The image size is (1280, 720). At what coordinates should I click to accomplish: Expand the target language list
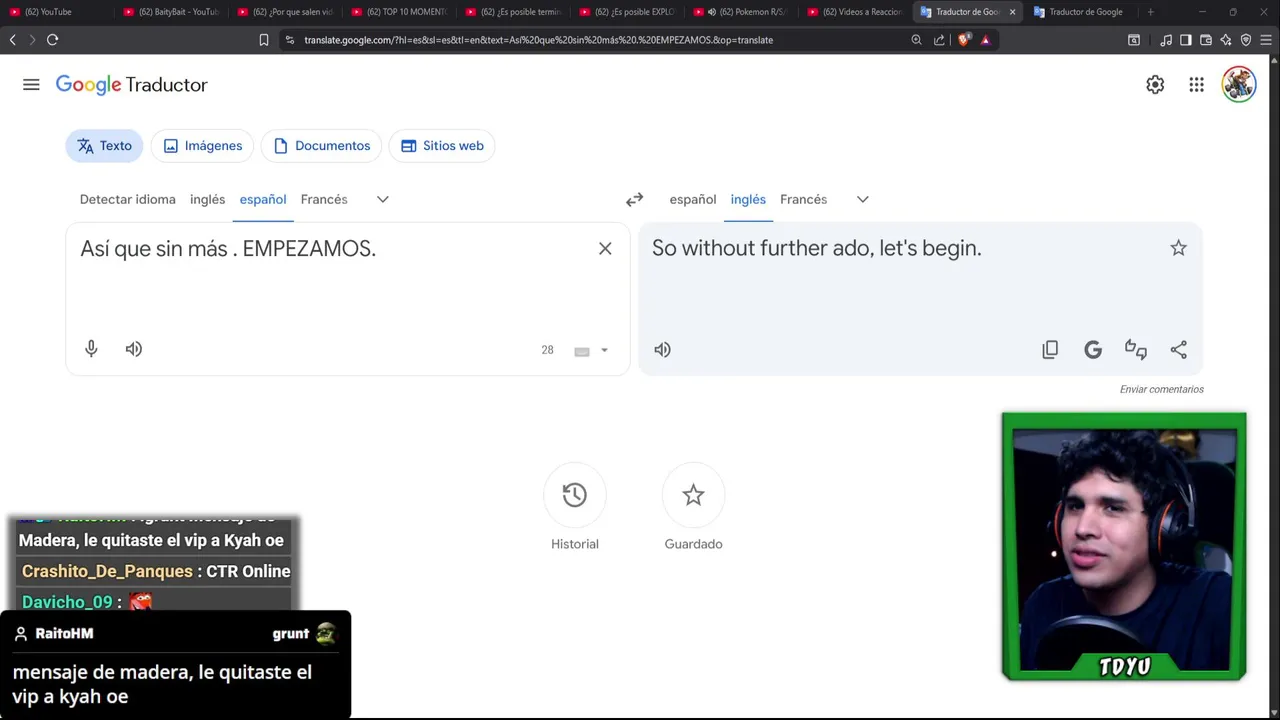(862, 200)
